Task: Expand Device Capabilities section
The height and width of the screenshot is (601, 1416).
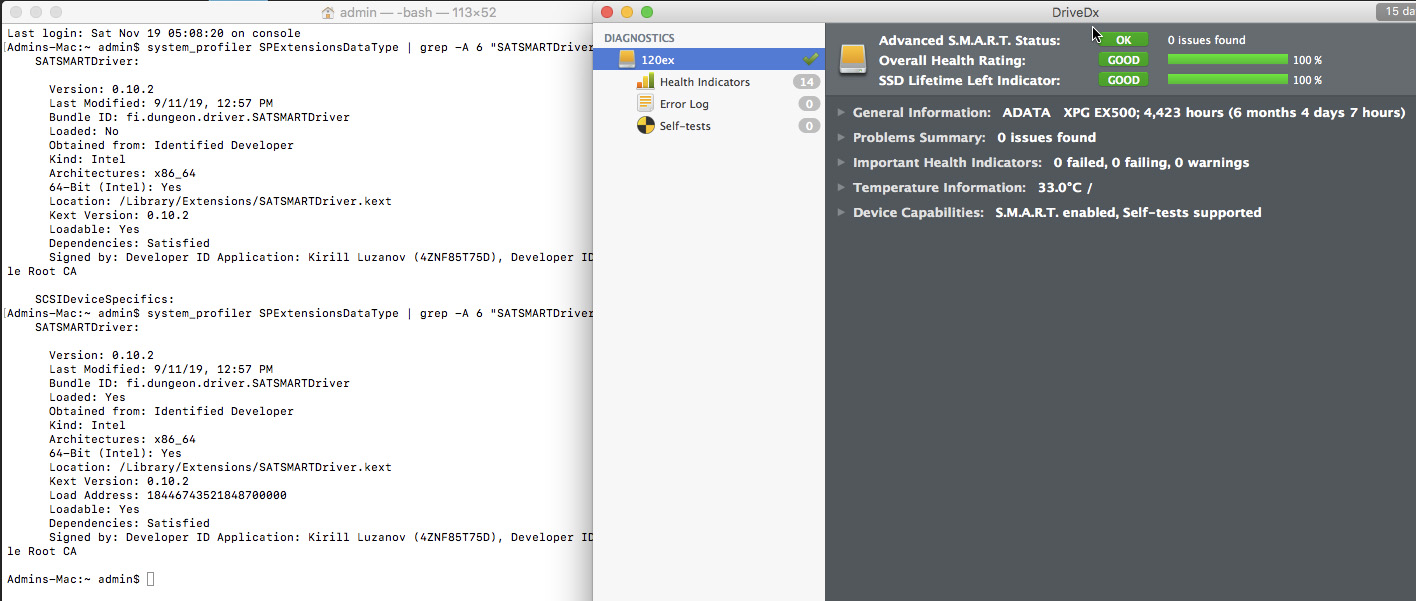Action: [x=841, y=213]
